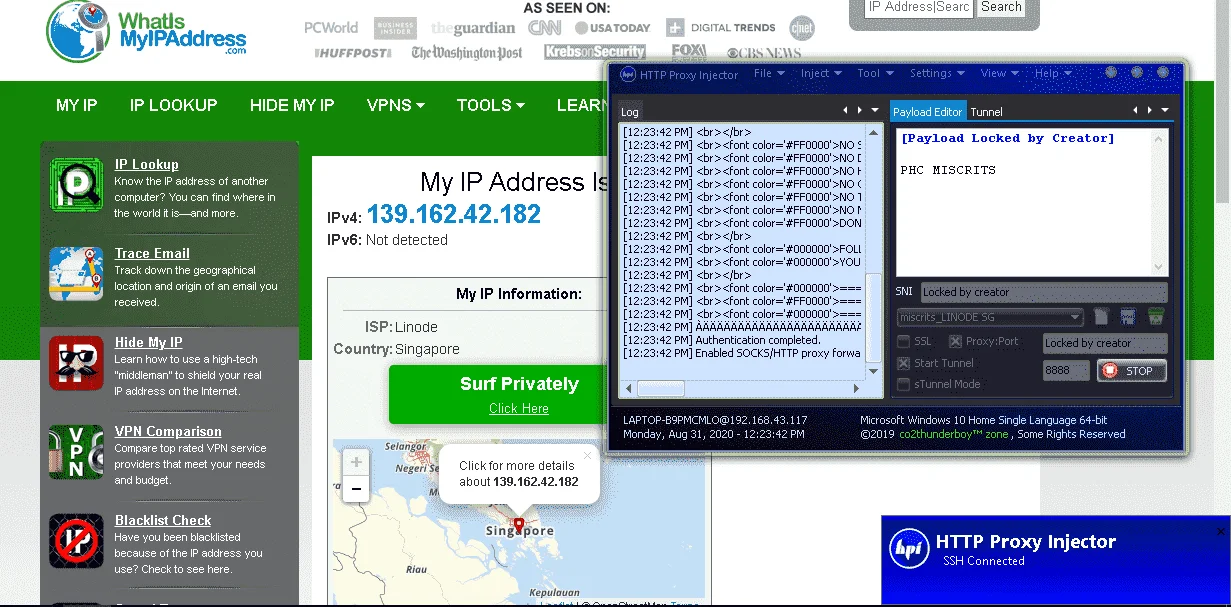This screenshot has height=607, width=1231.
Task: Open HIDE MY IP in the website navigation
Action: tap(292, 105)
